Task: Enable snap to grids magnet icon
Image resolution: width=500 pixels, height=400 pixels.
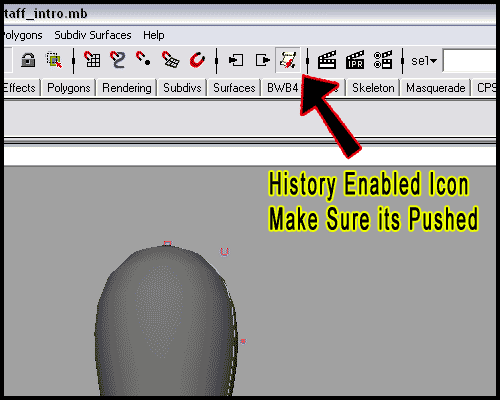Action: click(x=92, y=60)
